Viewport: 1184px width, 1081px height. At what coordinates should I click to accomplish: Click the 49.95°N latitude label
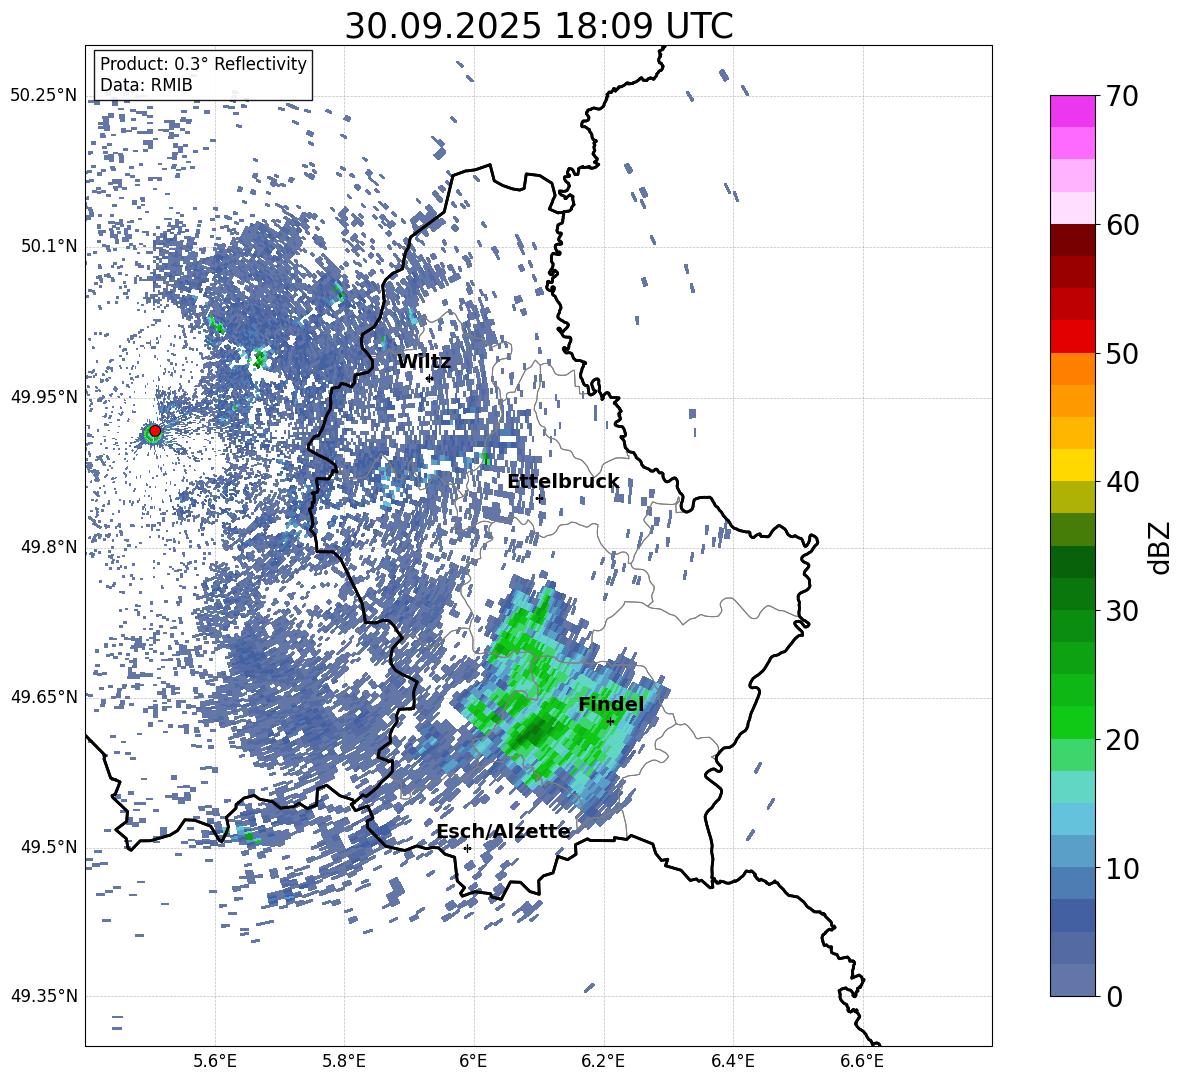pos(44,397)
